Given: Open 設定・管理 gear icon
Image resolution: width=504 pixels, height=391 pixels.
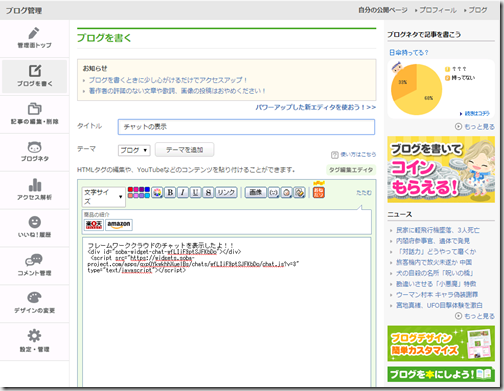Looking at the screenshot, I should (34, 336).
